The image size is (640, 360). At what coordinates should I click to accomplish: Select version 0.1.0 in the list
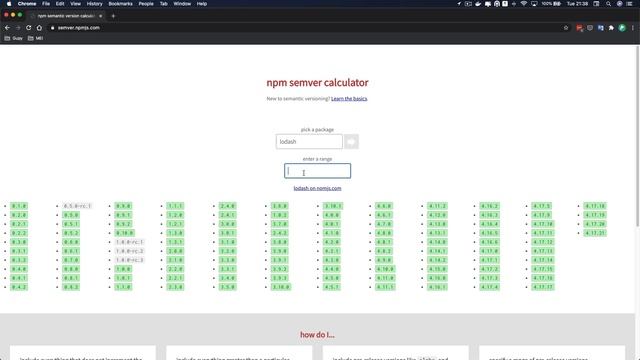pyautogui.click(x=19, y=206)
